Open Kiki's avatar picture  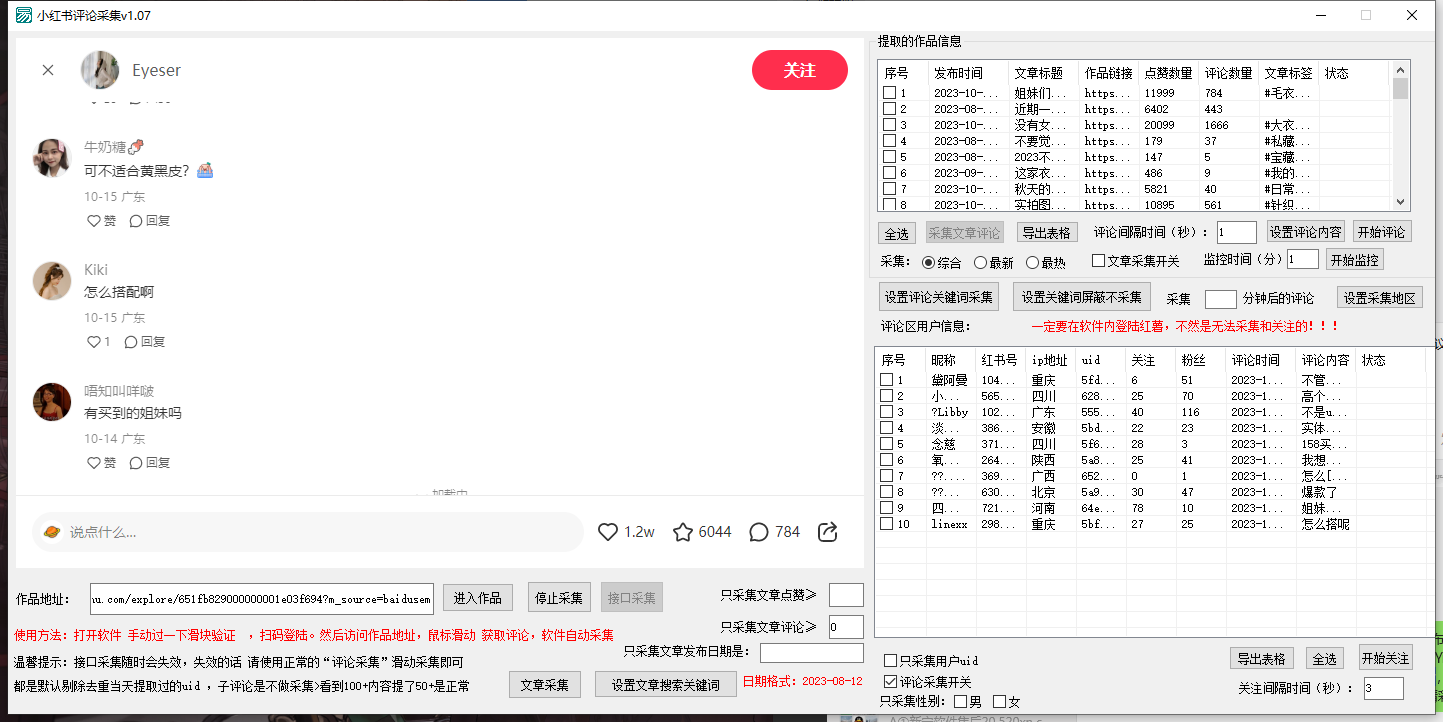(x=52, y=281)
